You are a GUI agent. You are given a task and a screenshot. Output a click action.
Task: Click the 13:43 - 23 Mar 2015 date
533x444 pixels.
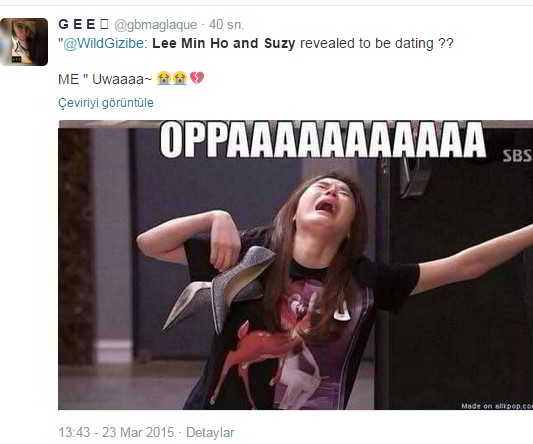pos(116,432)
